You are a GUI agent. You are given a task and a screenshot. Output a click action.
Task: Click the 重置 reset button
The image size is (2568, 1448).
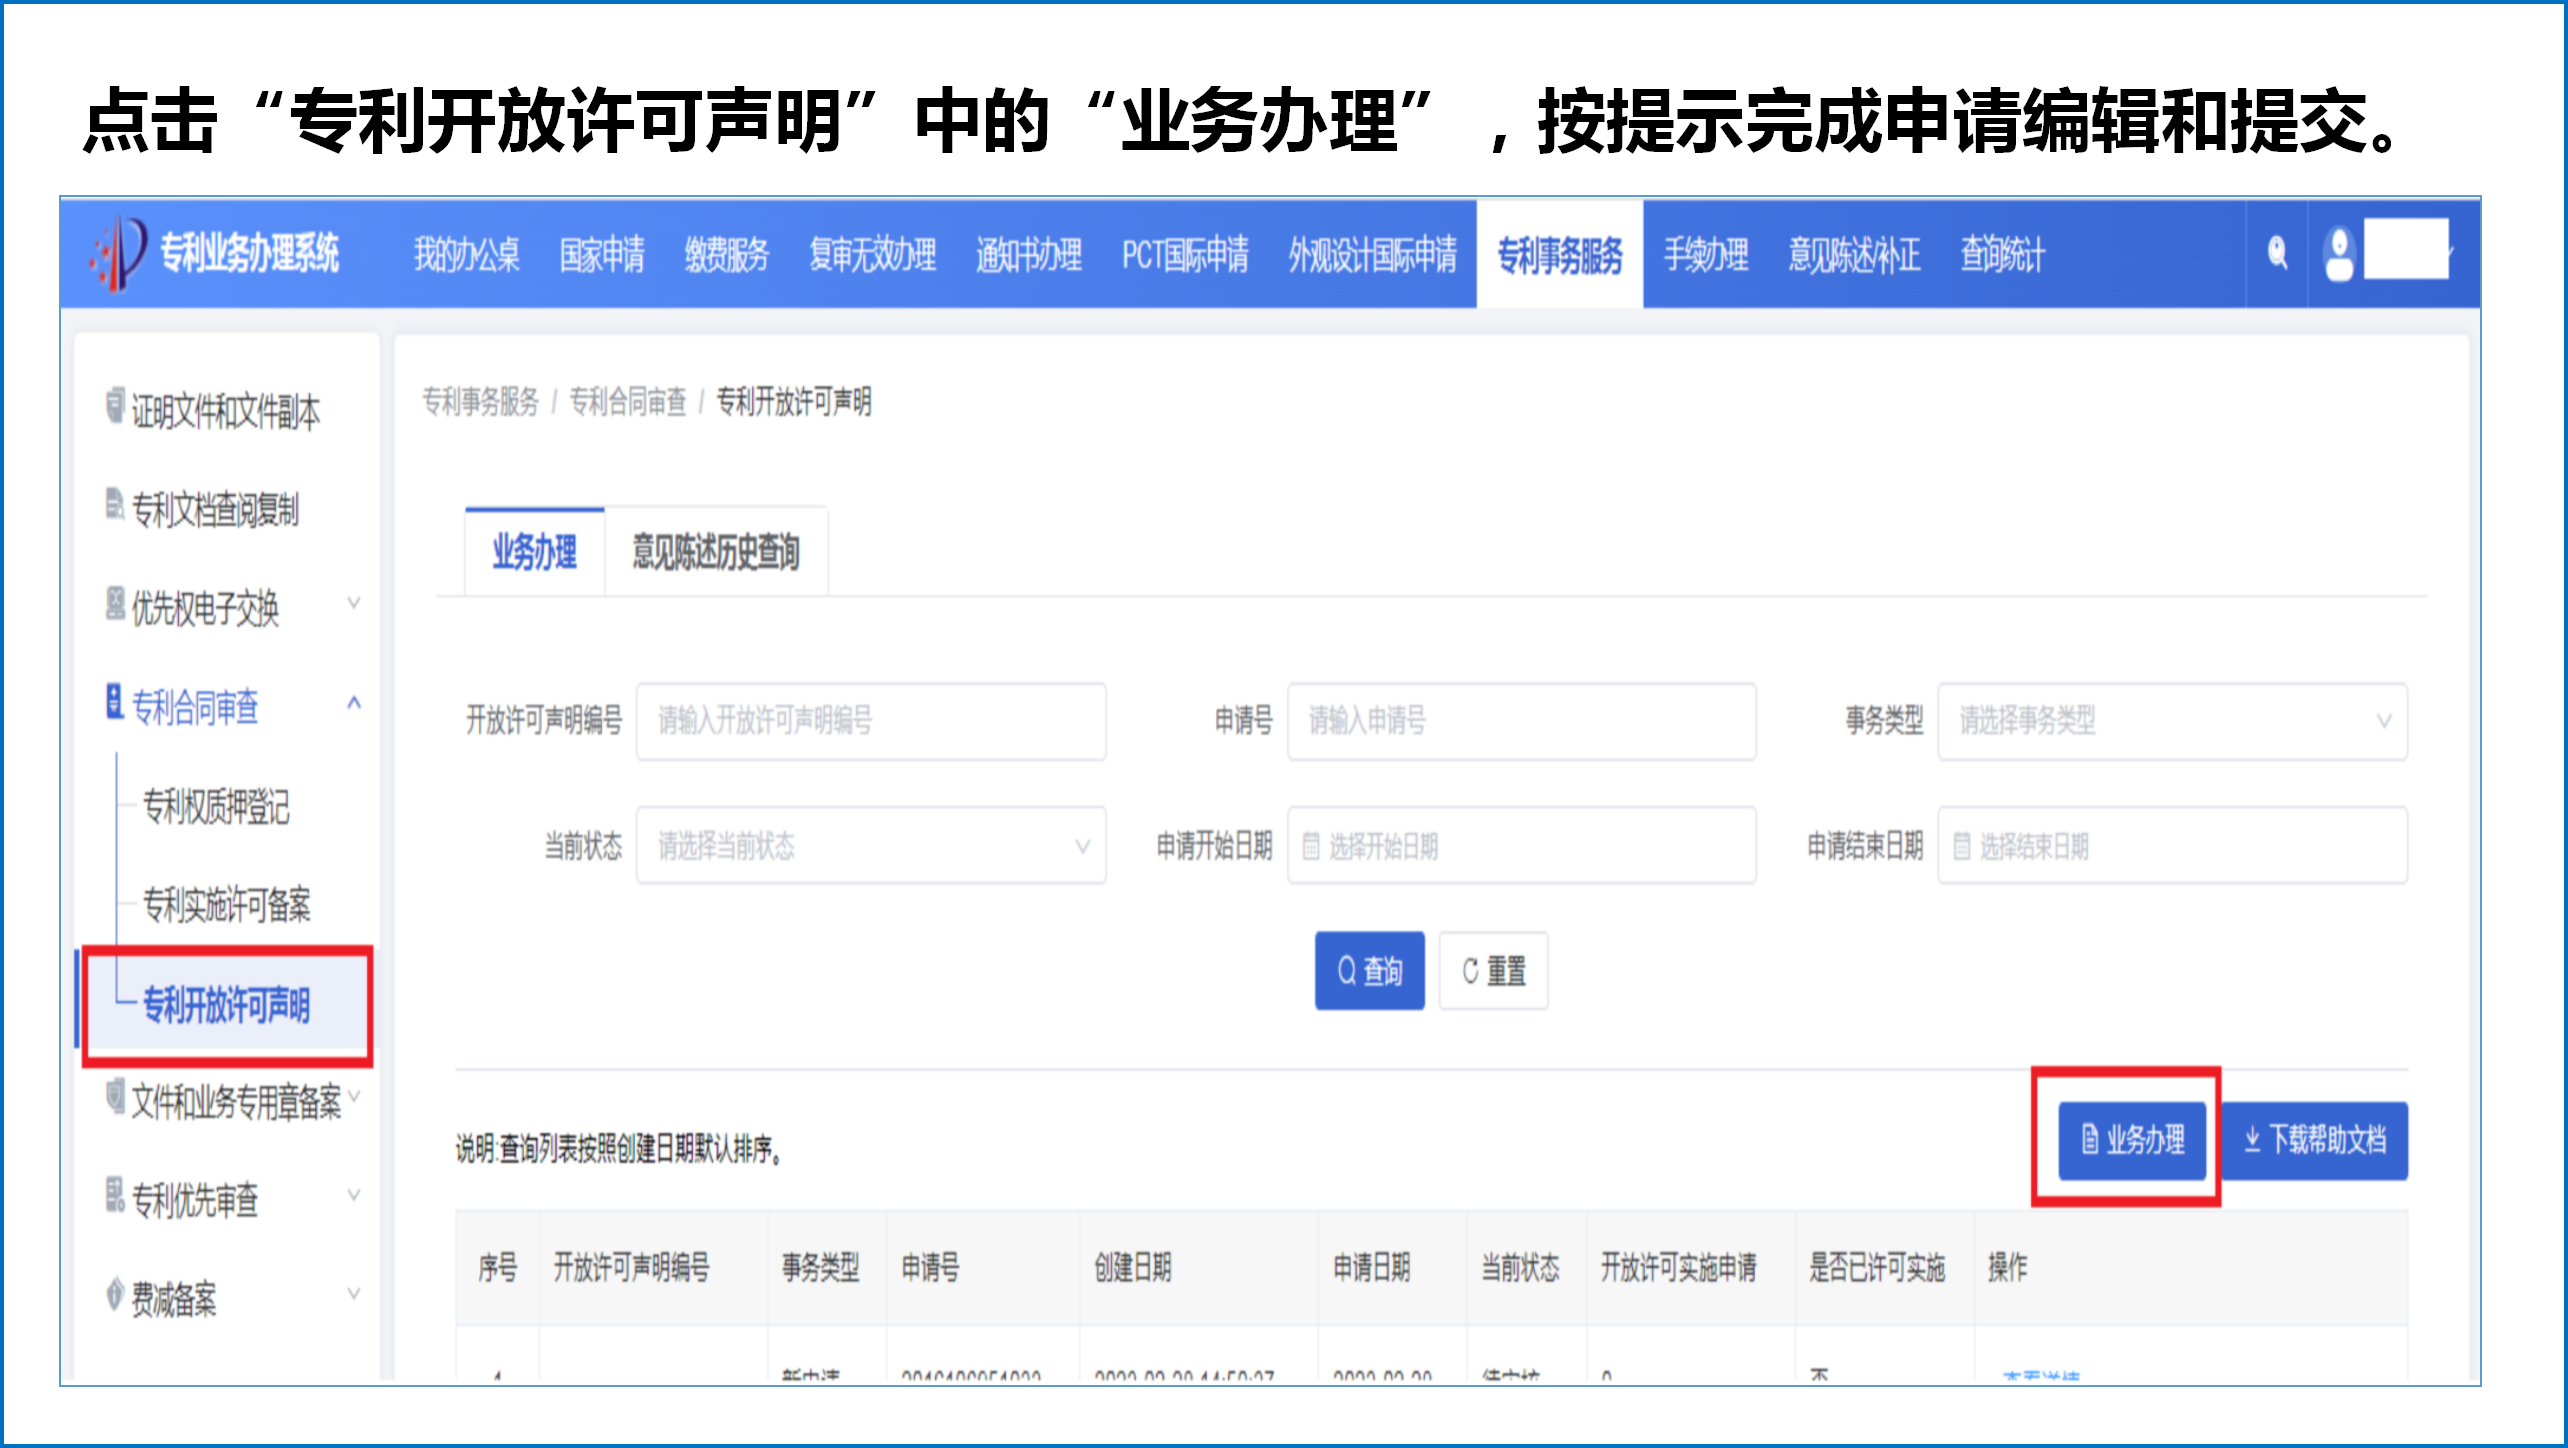point(1493,971)
